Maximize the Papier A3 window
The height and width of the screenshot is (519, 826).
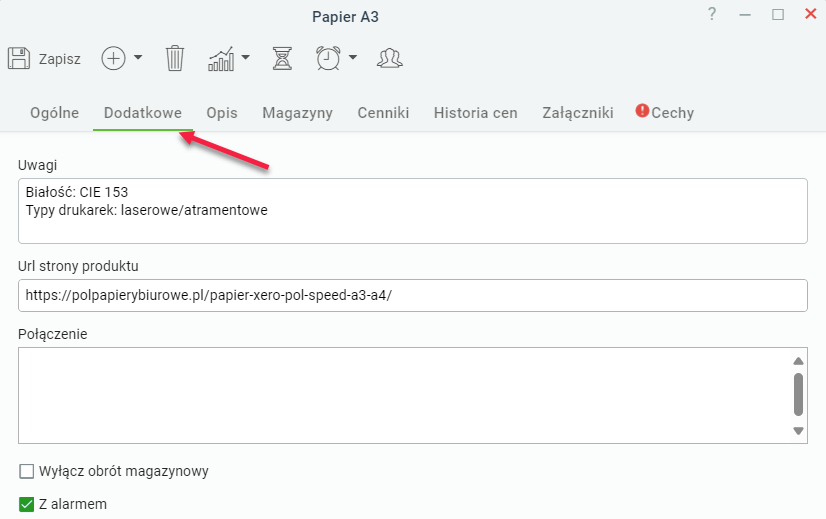click(x=778, y=15)
